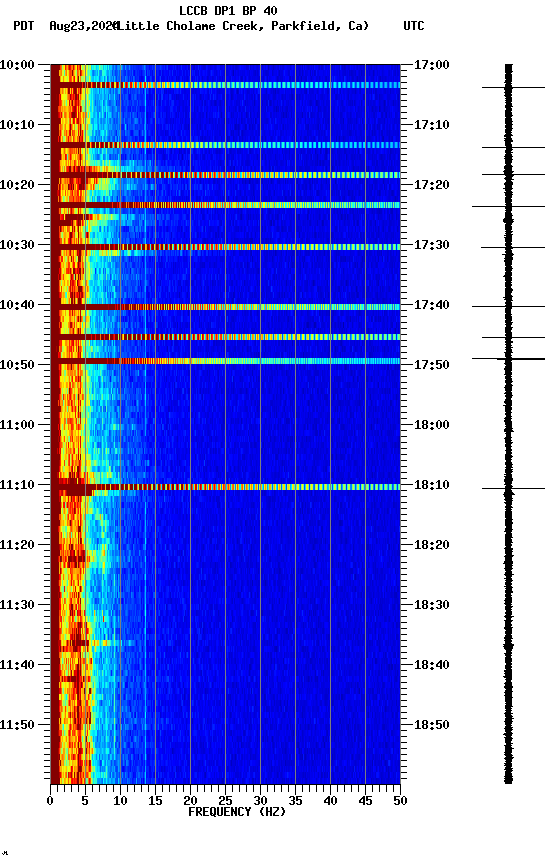Click the 'FREQUENCY (HZ)' axis title
The height and width of the screenshot is (864, 552).
tap(237, 812)
